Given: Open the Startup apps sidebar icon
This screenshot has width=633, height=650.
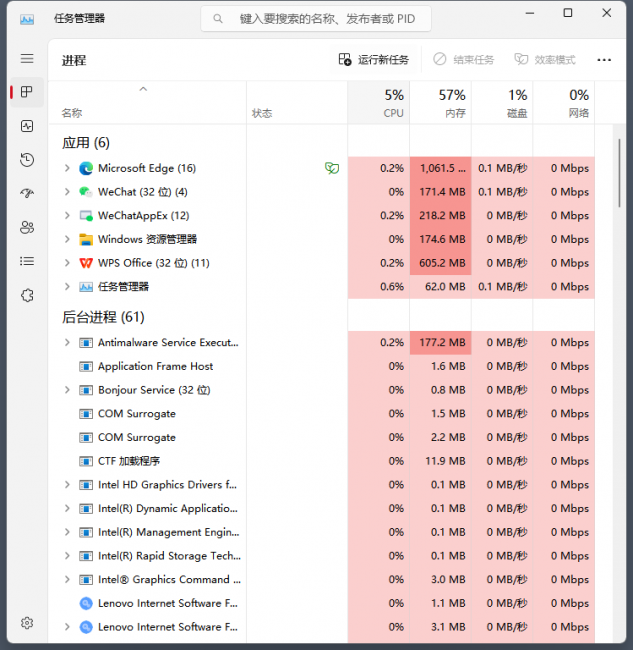Looking at the screenshot, I should 27,193.
